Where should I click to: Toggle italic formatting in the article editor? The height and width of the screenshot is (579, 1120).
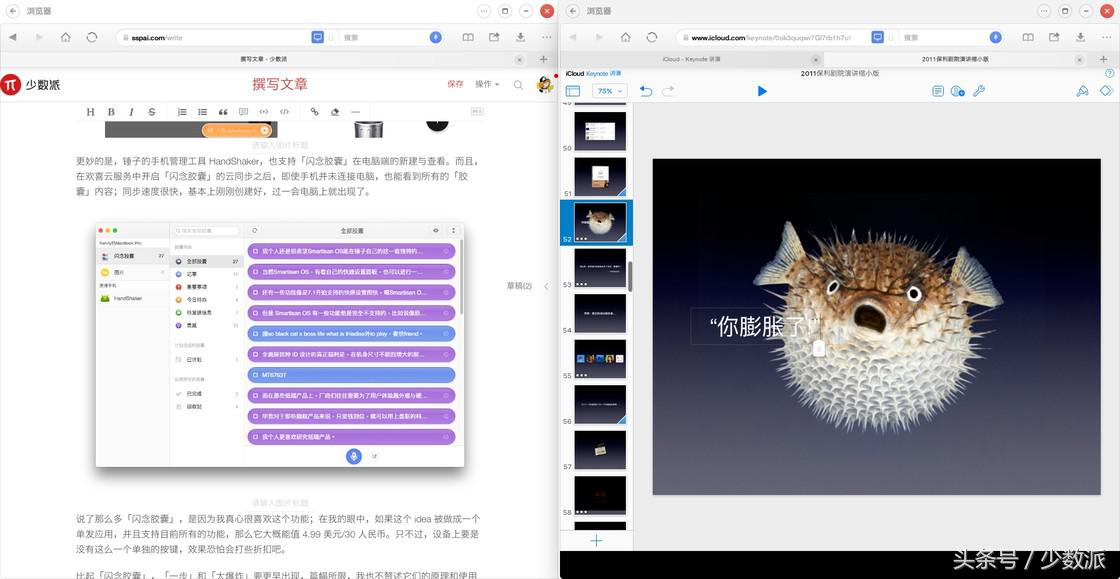point(130,113)
